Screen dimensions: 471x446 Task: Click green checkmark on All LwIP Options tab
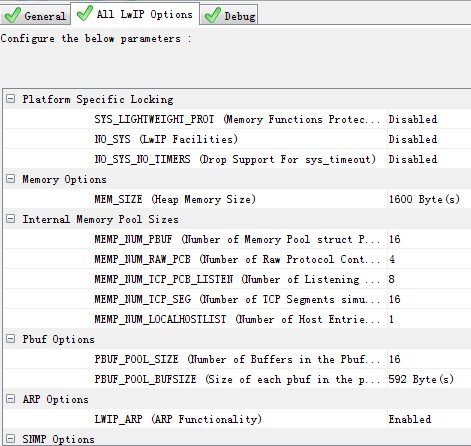coord(85,13)
